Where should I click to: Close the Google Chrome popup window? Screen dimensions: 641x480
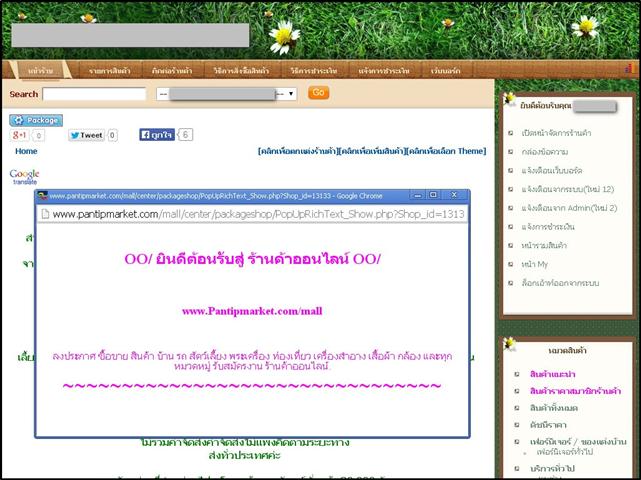pos(454,195)
